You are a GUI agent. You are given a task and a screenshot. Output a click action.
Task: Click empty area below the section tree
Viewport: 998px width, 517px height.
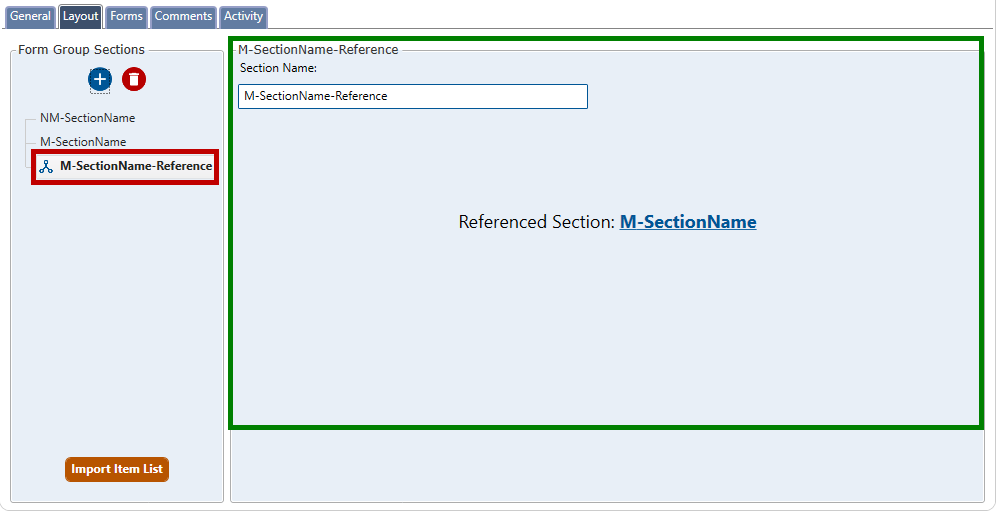tap(117, 320)
